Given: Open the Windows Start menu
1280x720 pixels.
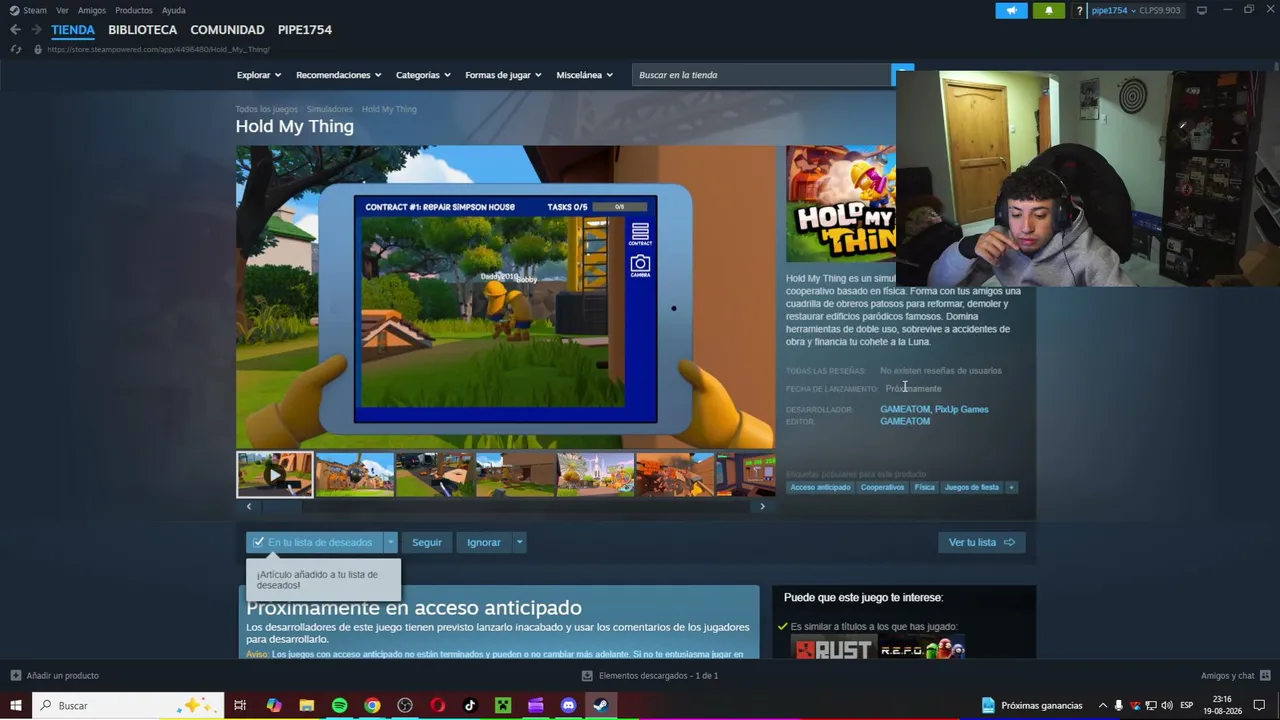Looking at the screenshot, I should pos(16,706).
